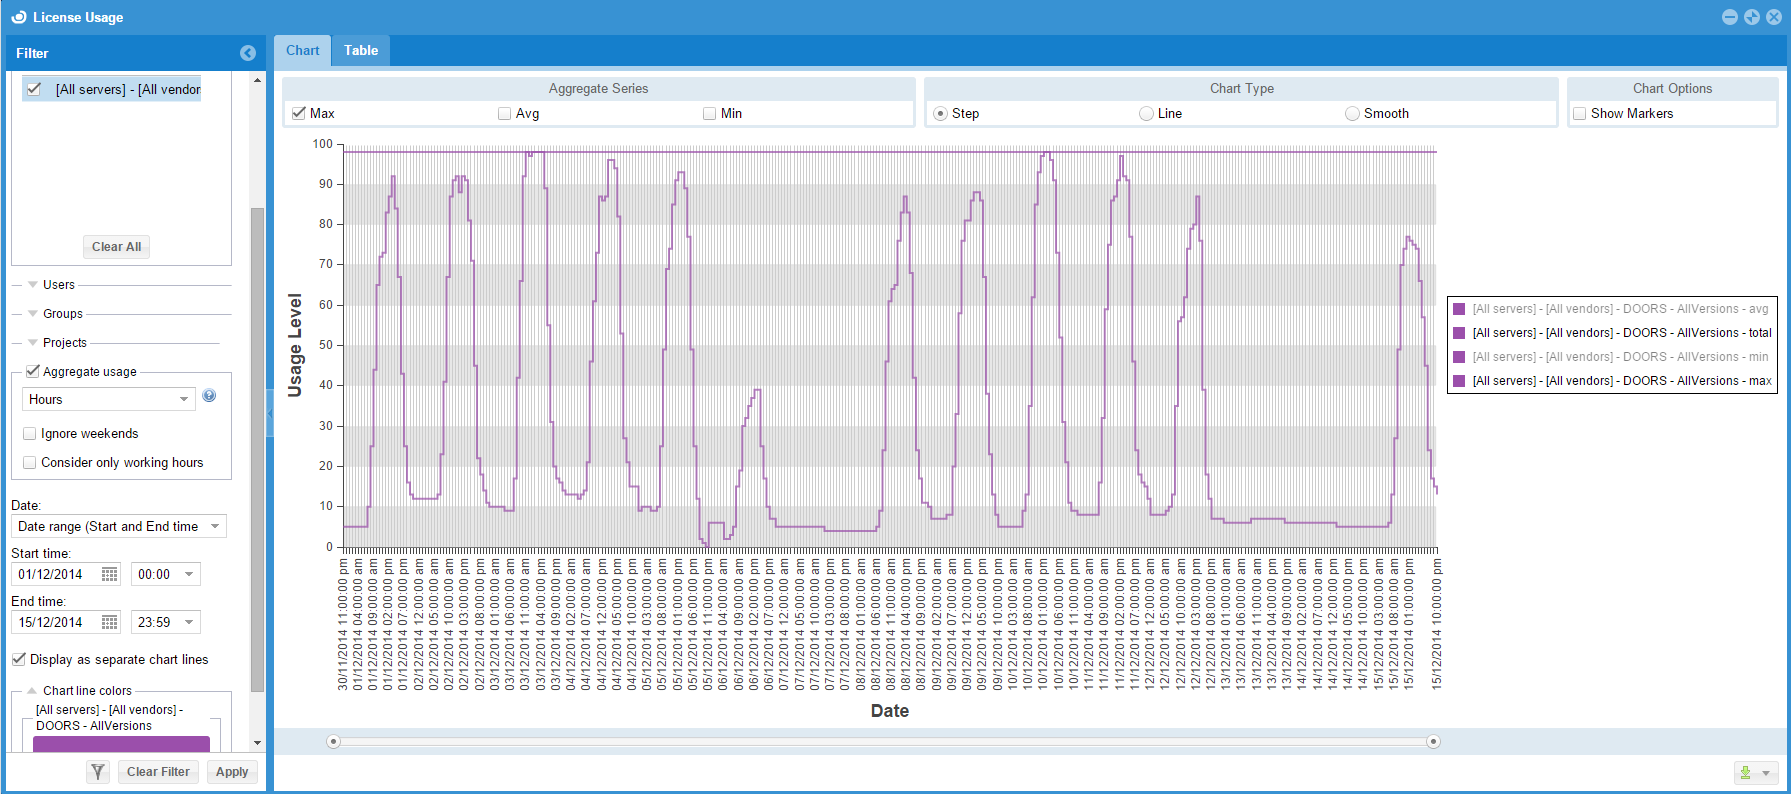Click the funnel filter icon button
This screenshot has width=1791, height=794.
tap(97, 772)
